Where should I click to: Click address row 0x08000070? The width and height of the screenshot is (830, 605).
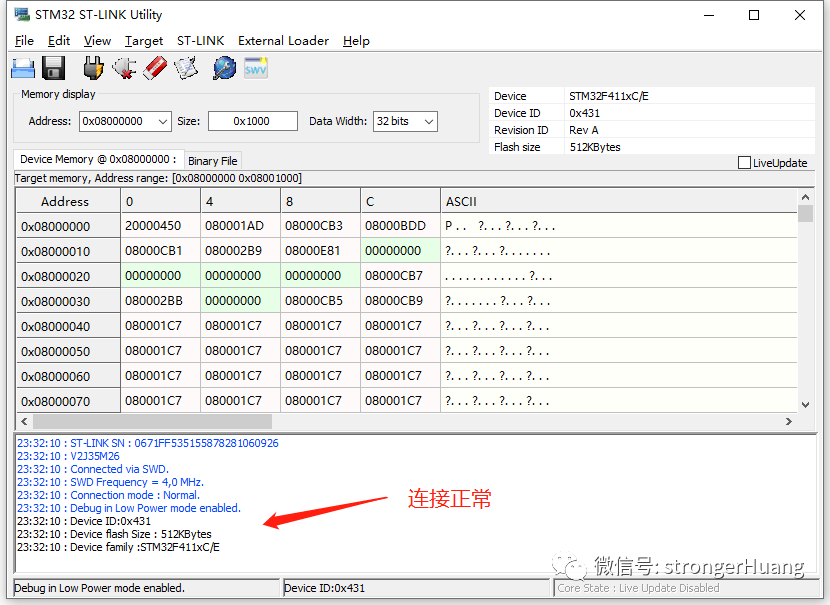pos(68,401)
